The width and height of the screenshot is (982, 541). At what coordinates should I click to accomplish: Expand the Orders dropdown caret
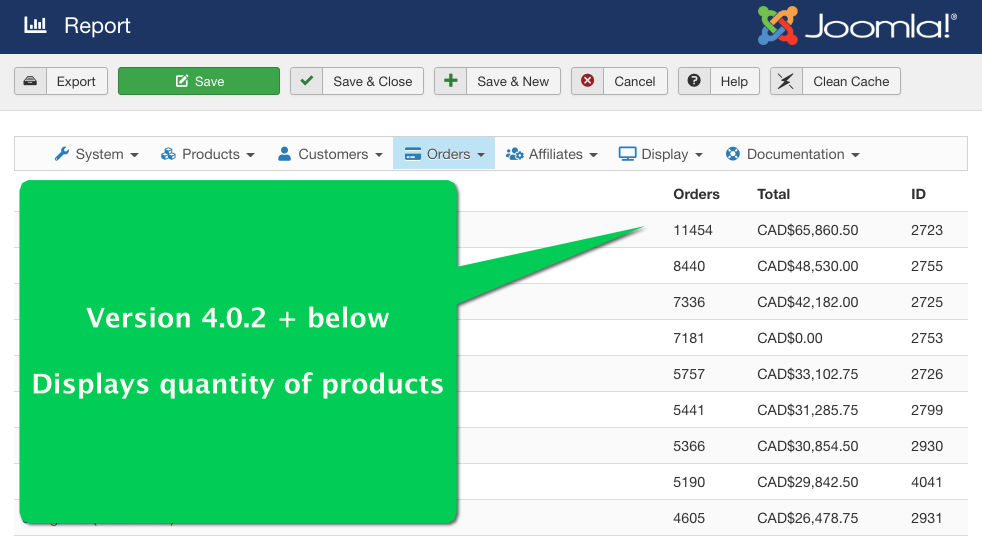[481, 155]
